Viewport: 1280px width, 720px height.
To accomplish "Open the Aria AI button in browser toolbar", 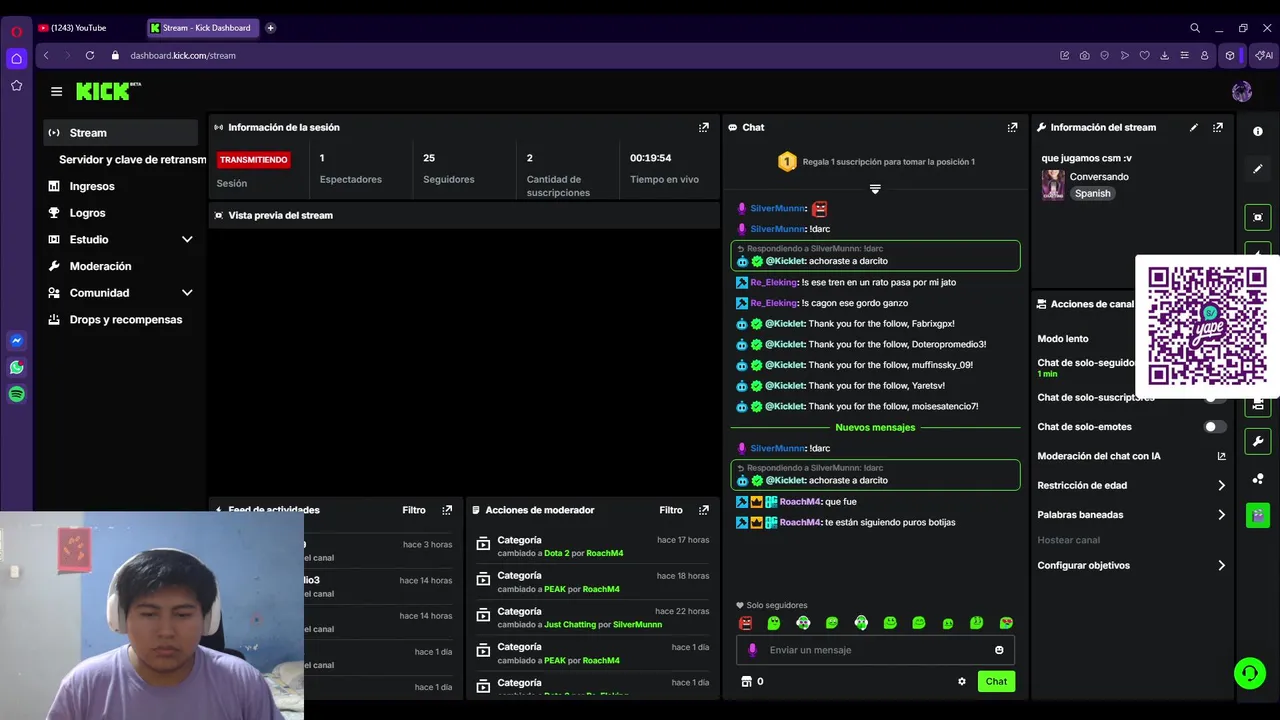I will (1264, 55).
